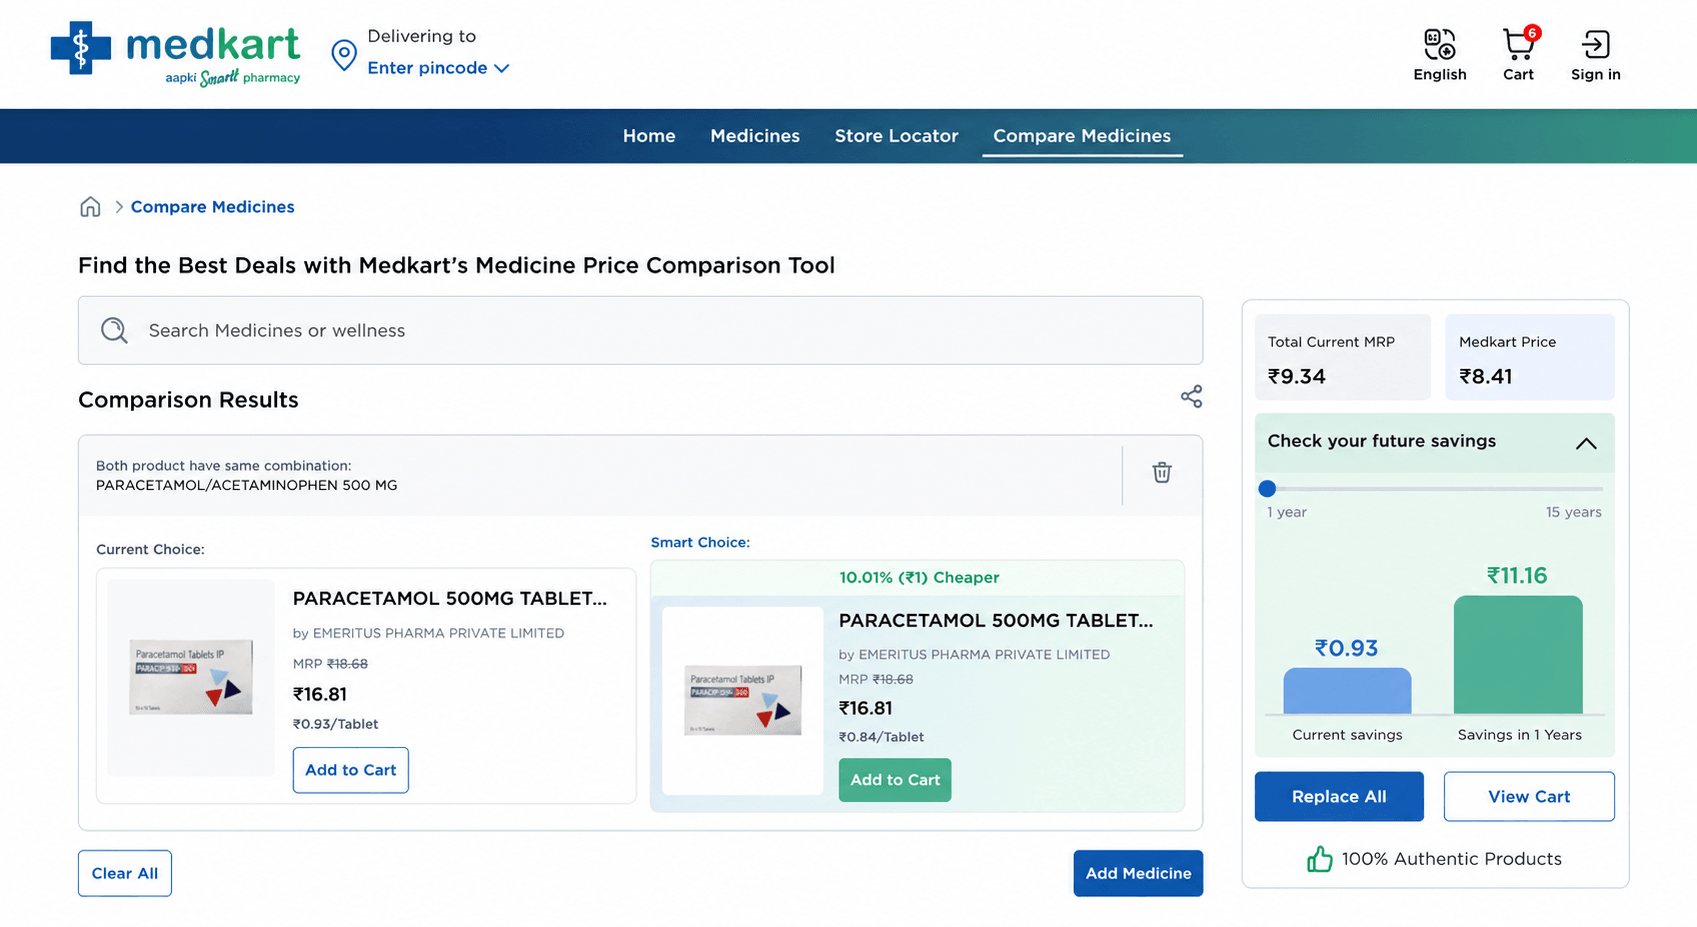
Task: Click the 15 years slider label
Action: tap(1573, 512)
